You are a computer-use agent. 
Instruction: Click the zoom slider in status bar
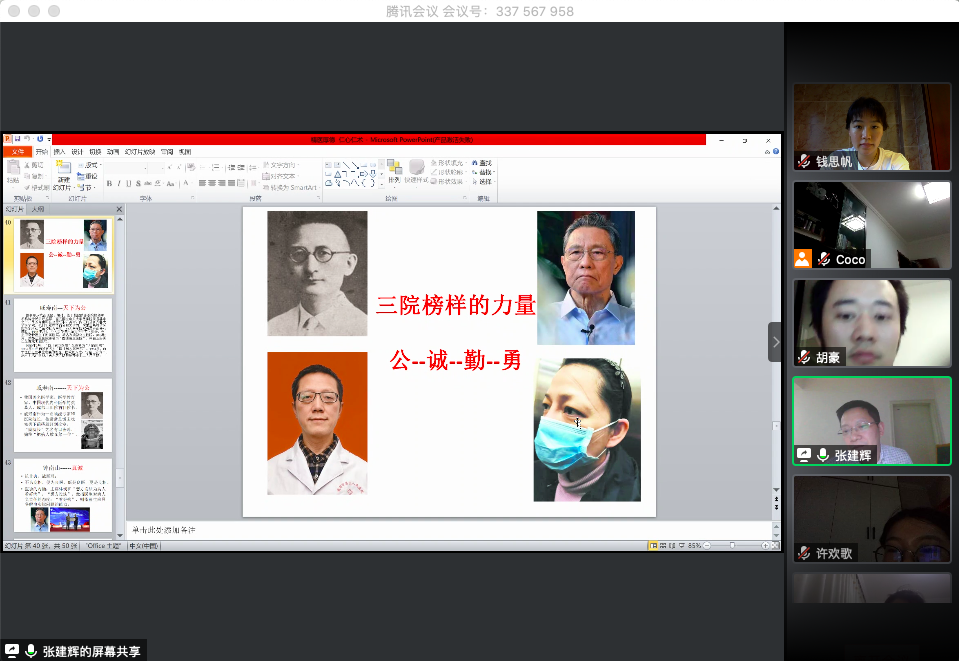click(x=733, y=545)
